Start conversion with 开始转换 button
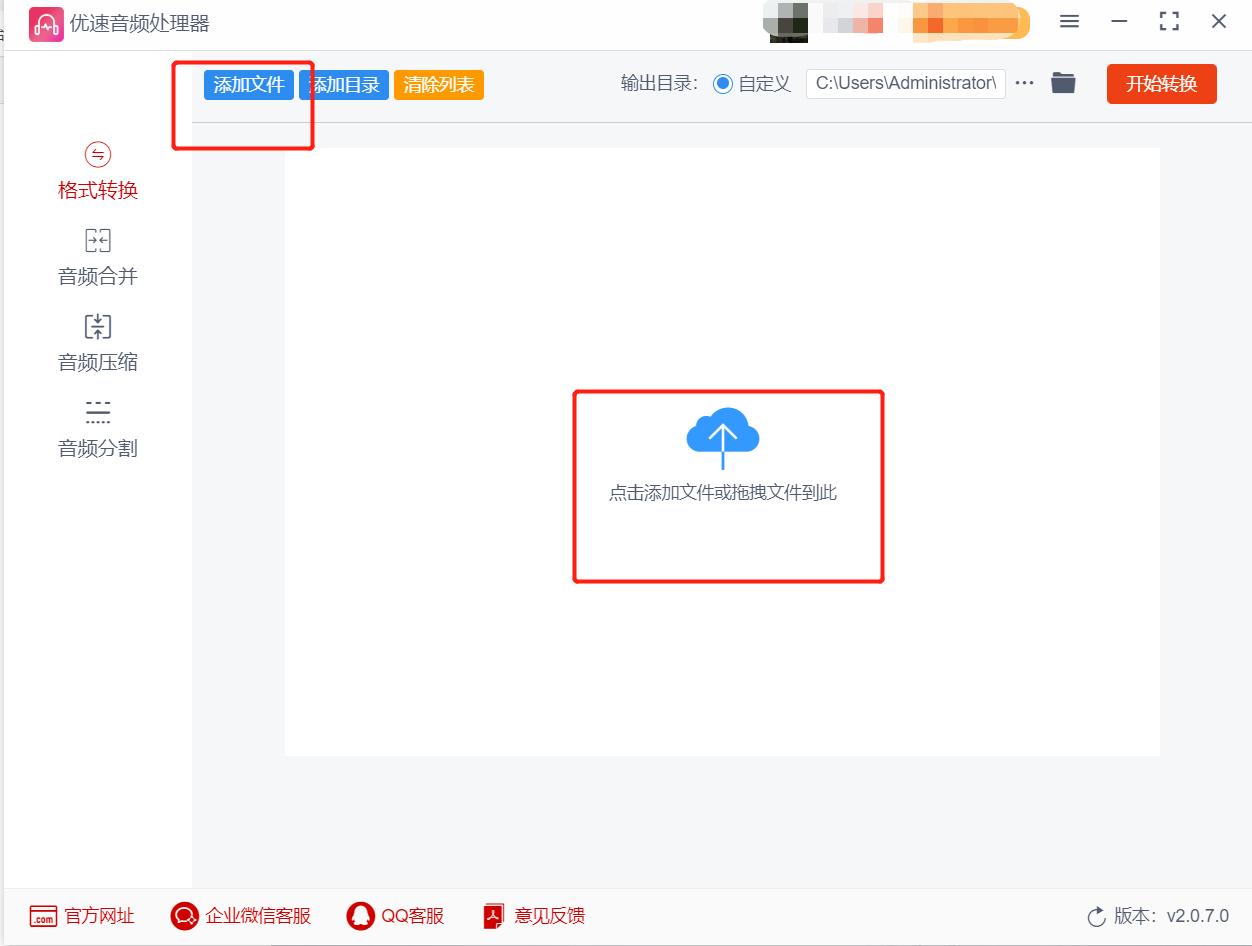 1161,85
